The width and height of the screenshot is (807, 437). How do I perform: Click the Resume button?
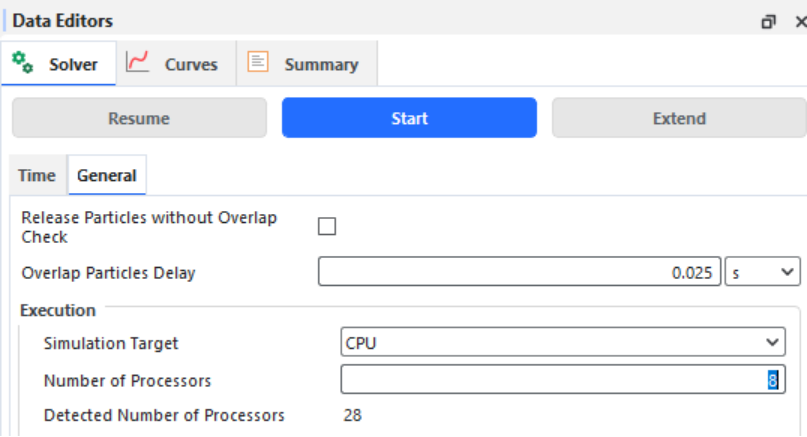pyautogui.click(x=139, y=118)
